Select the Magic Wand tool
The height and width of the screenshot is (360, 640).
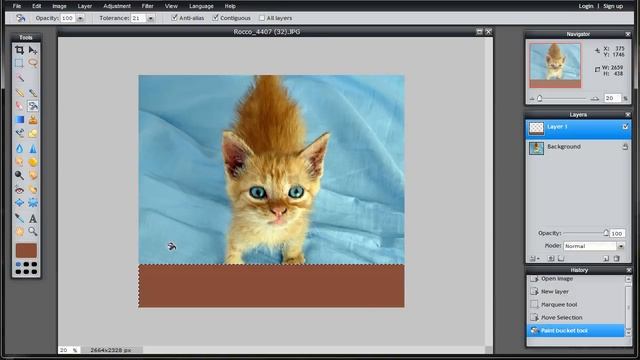pos(19,78)
